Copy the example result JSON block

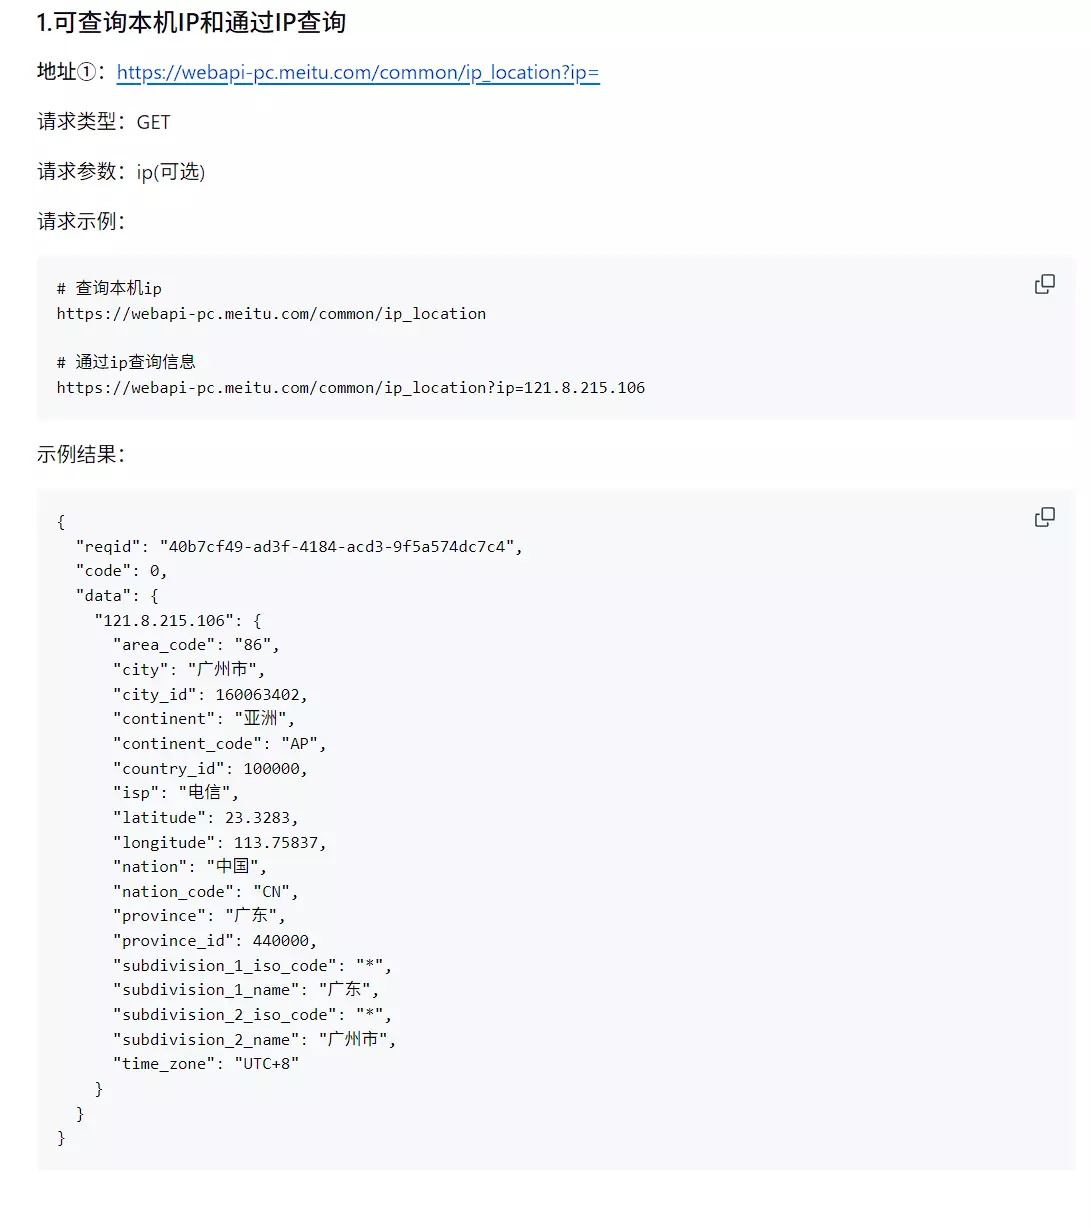click(1044, 517)
